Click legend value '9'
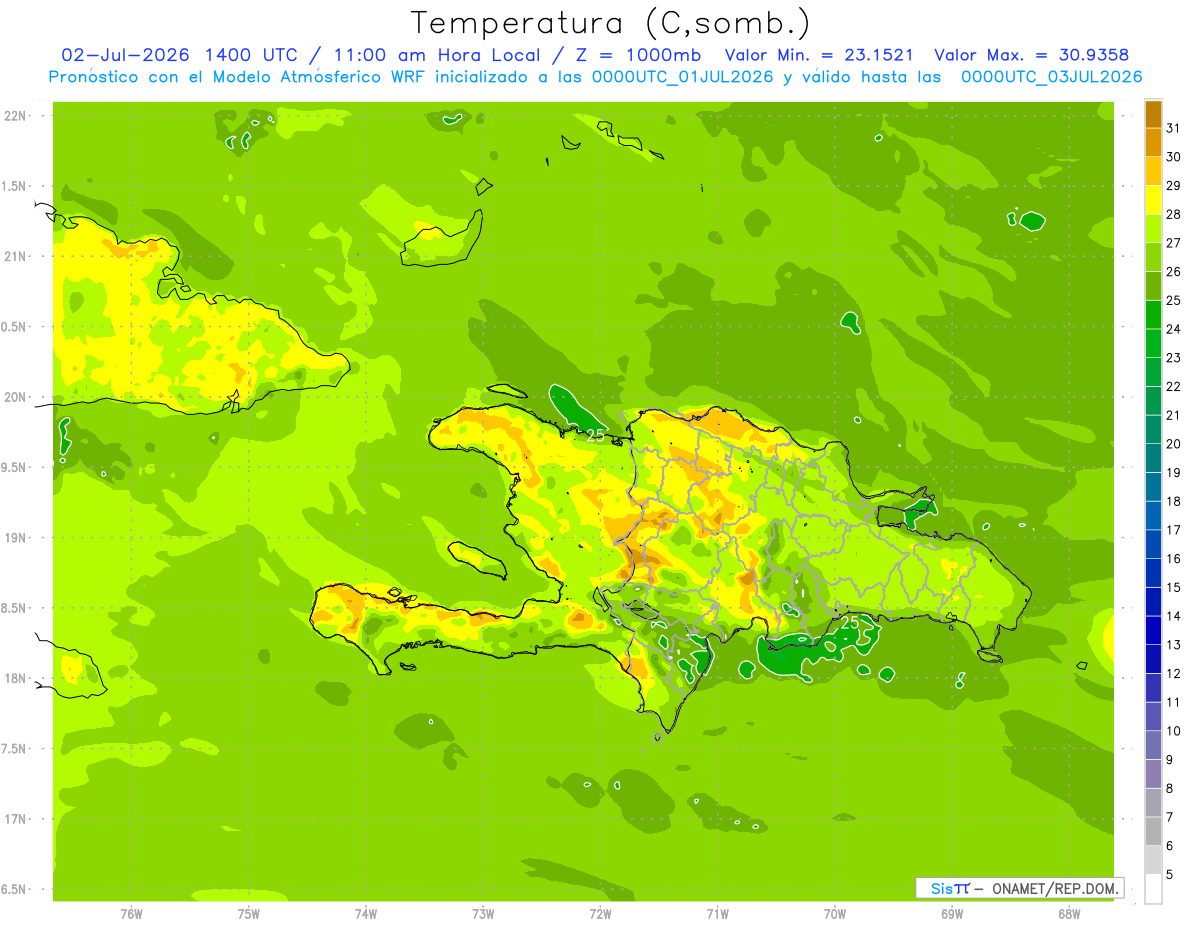 point(1170,760)
